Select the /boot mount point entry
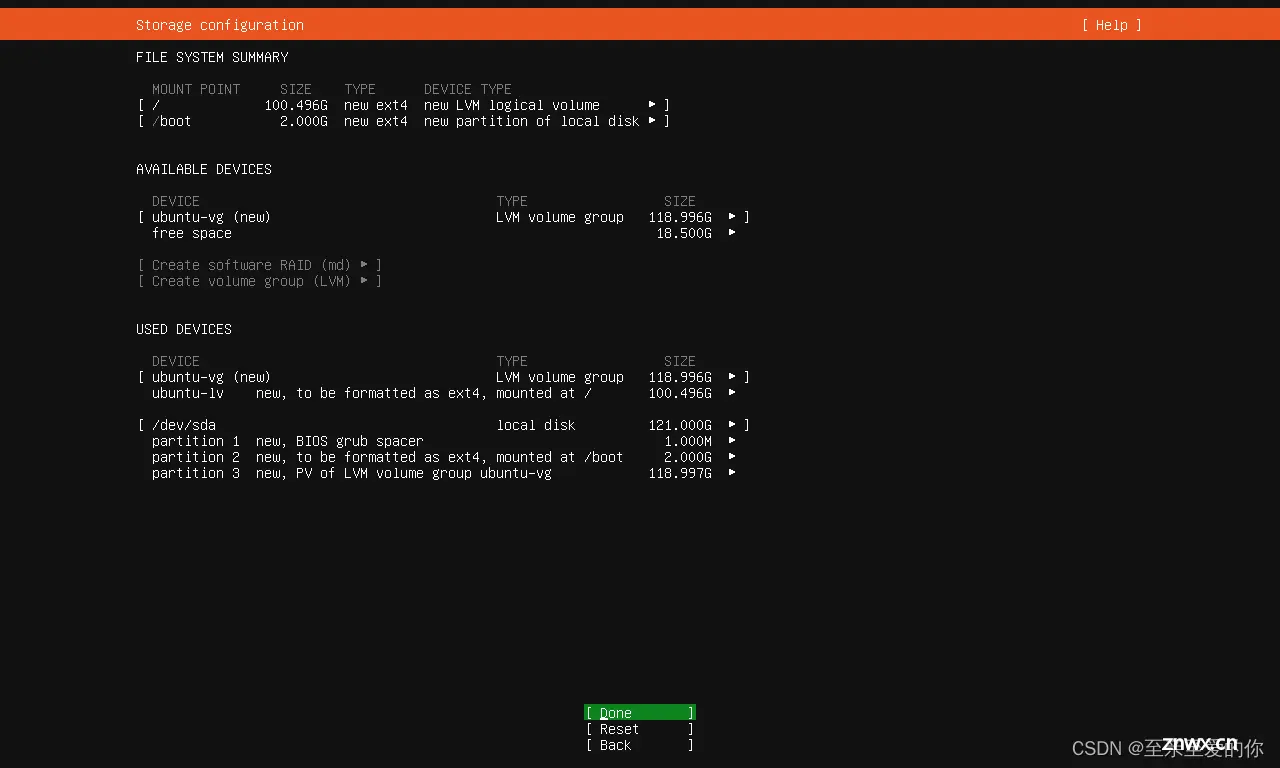 [404, 121]
